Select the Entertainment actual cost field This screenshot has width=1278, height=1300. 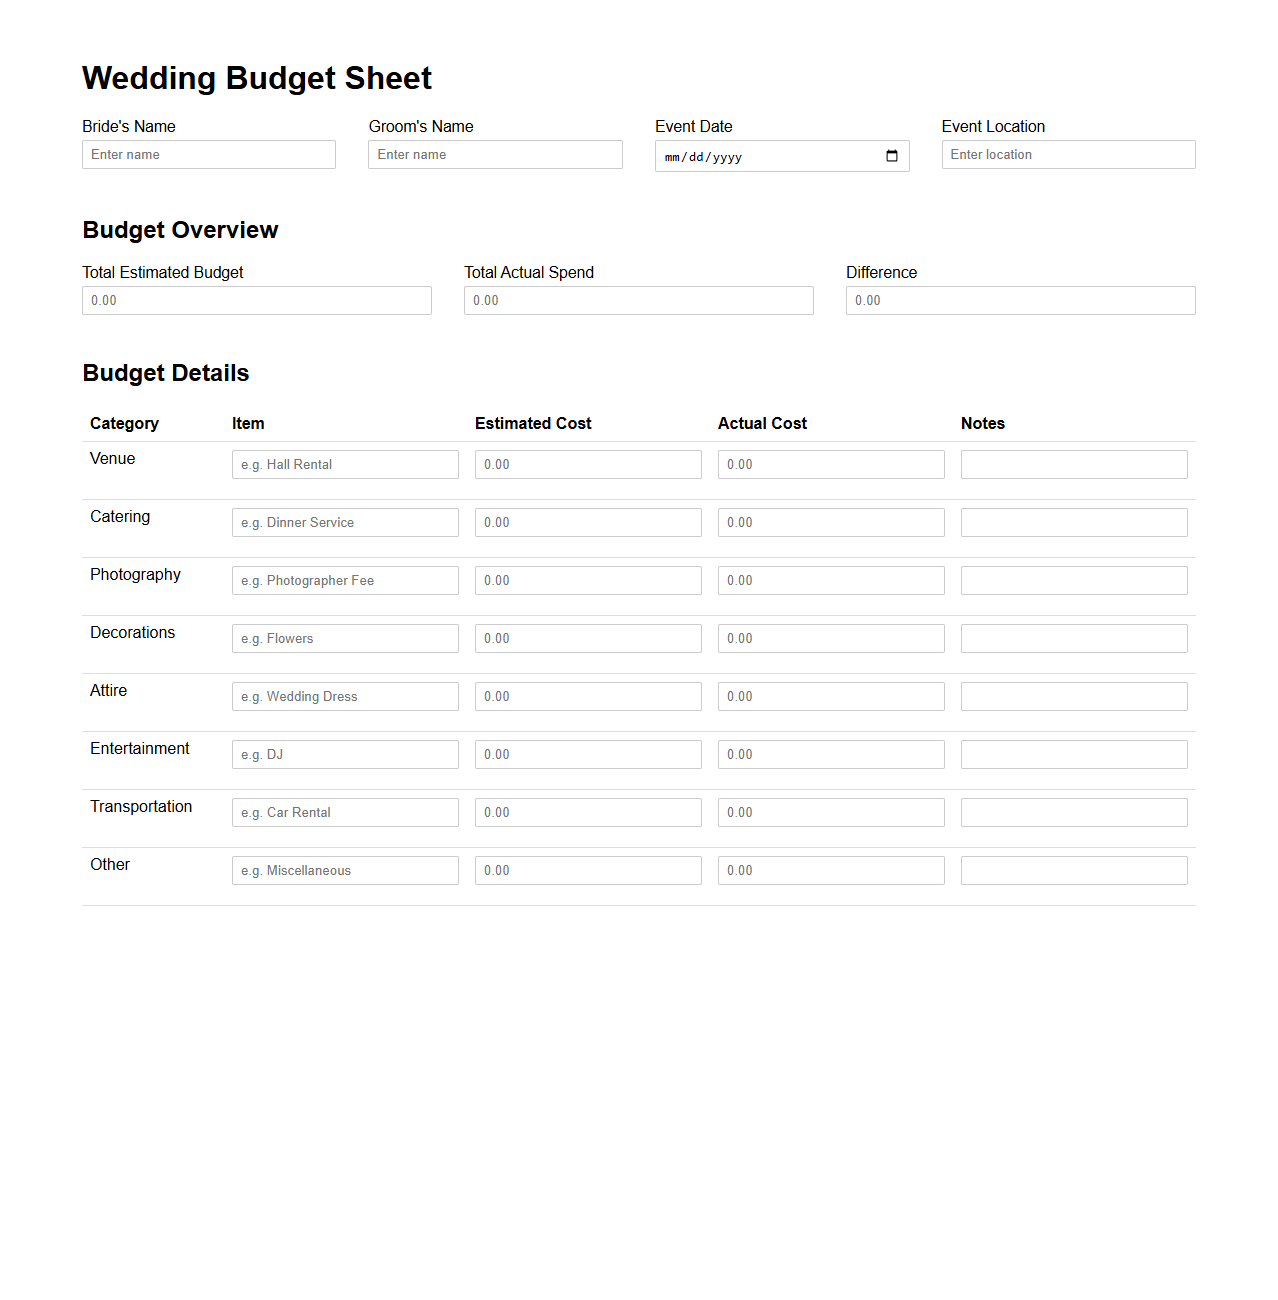(x=831, y=754)
